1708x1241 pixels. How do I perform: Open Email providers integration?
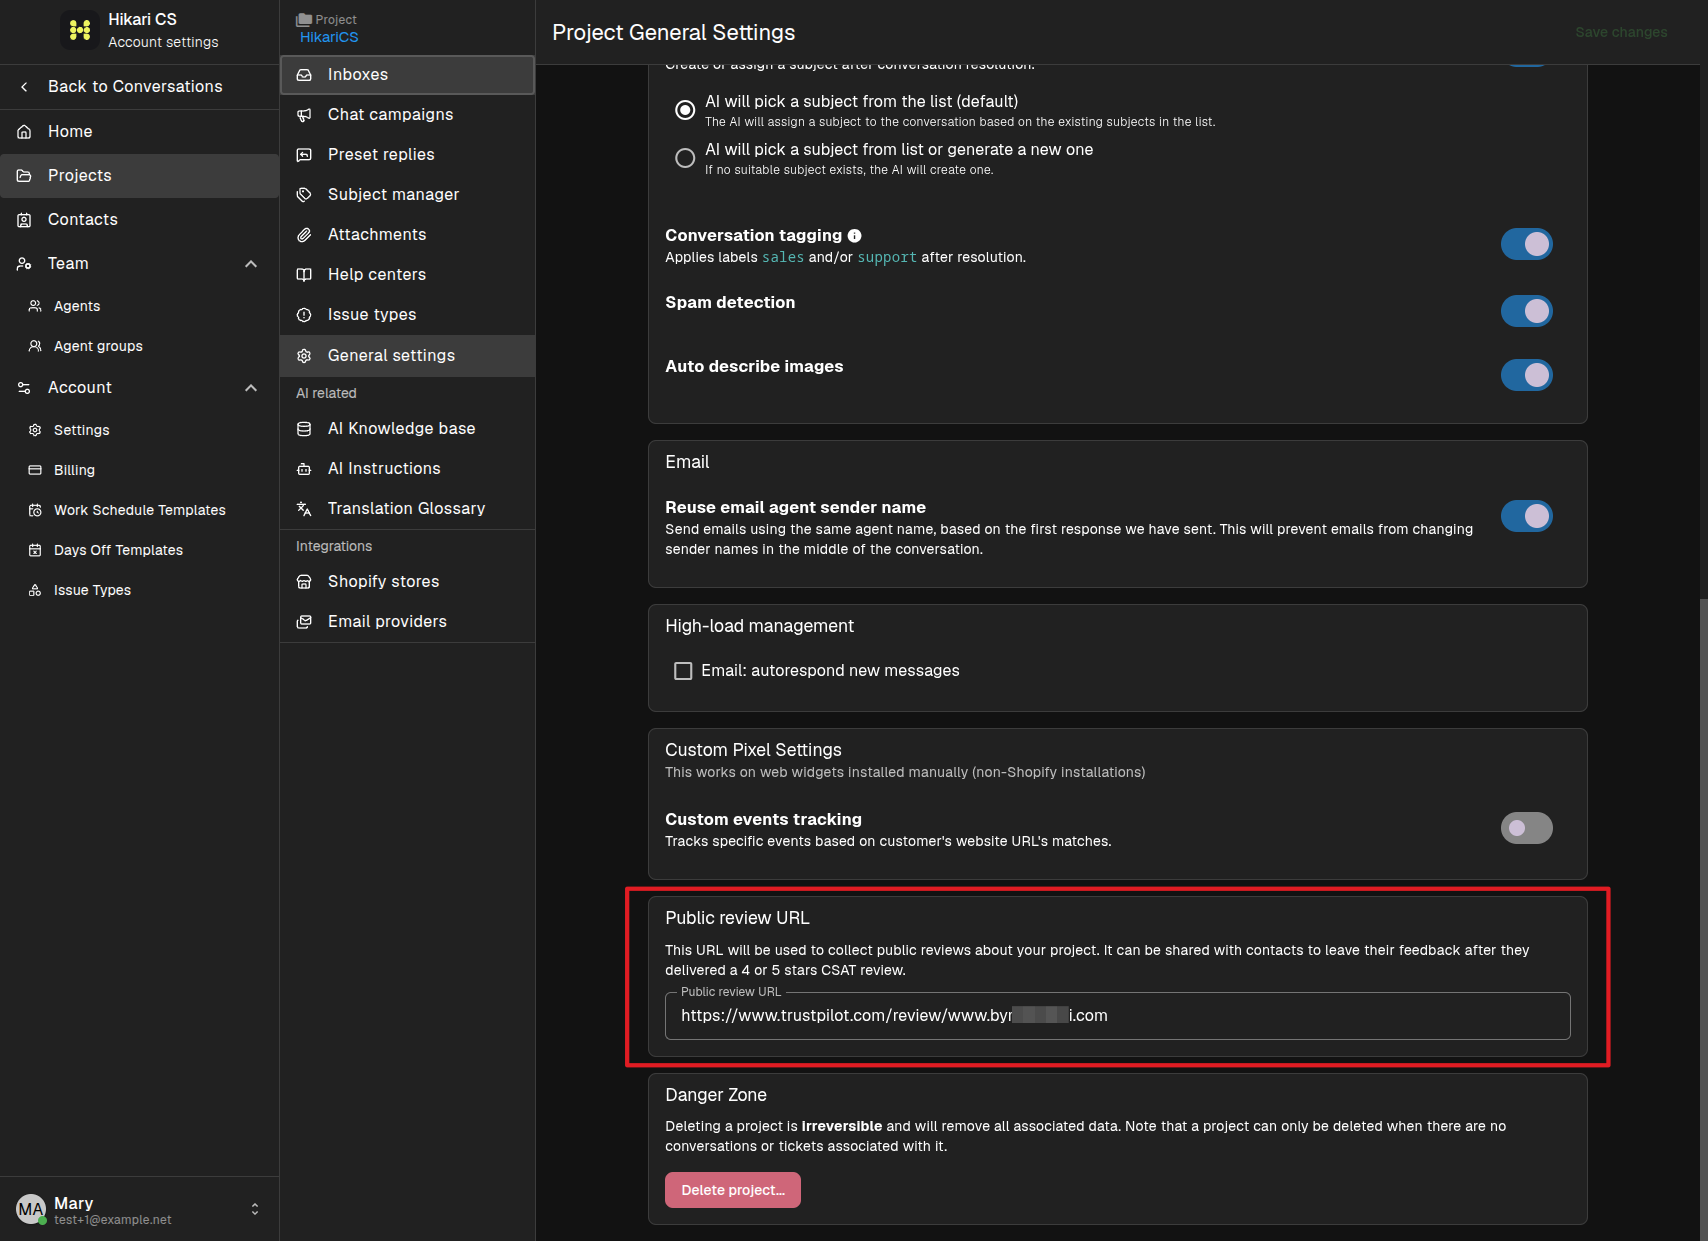(407, 622)
